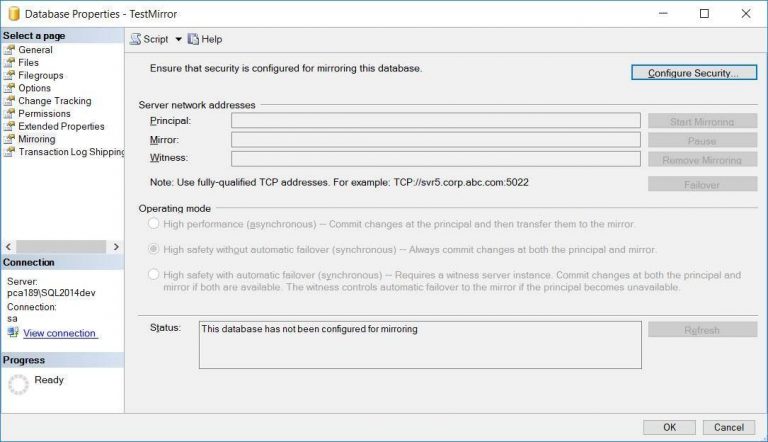
Task: Select High performance (asynchronous) mode
Action: [x=153, y=224]
